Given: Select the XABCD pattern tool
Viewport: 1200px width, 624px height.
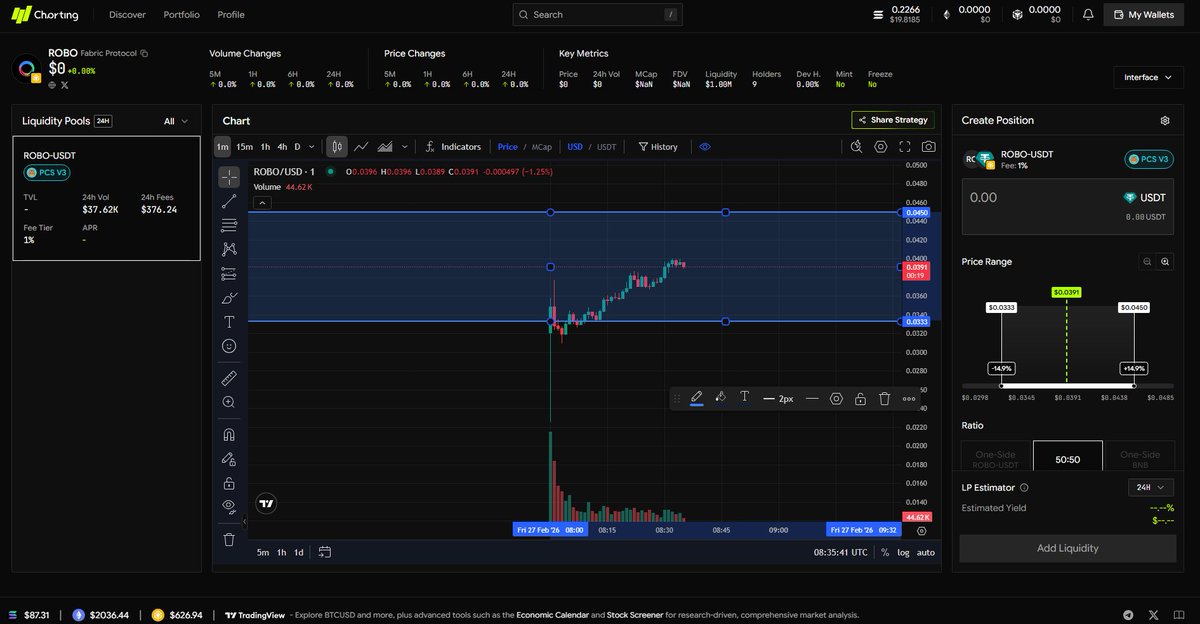Looking at the screenshot, I should click(229, 249).
